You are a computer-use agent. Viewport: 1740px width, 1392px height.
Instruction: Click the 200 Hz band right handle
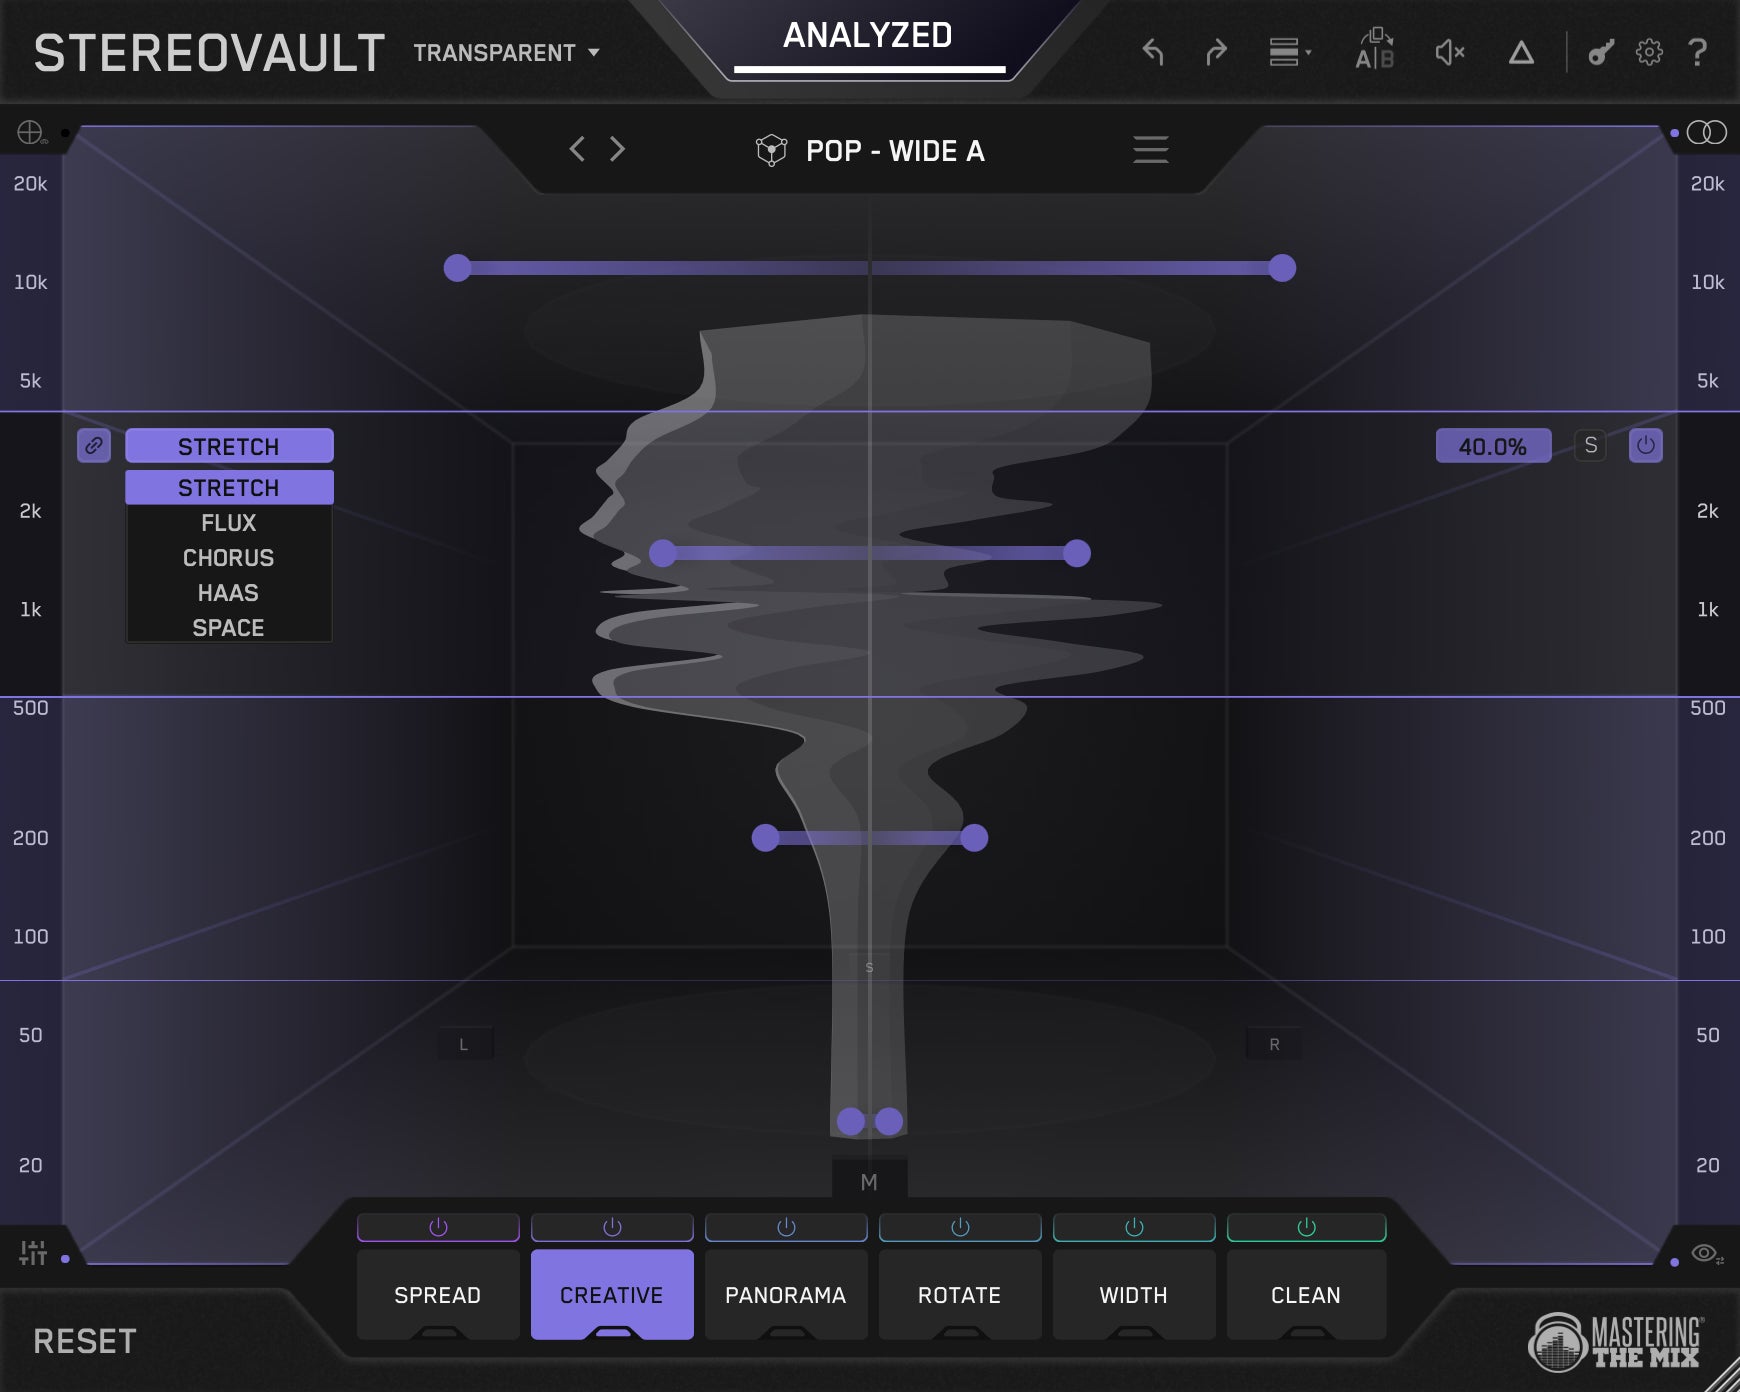974,838
